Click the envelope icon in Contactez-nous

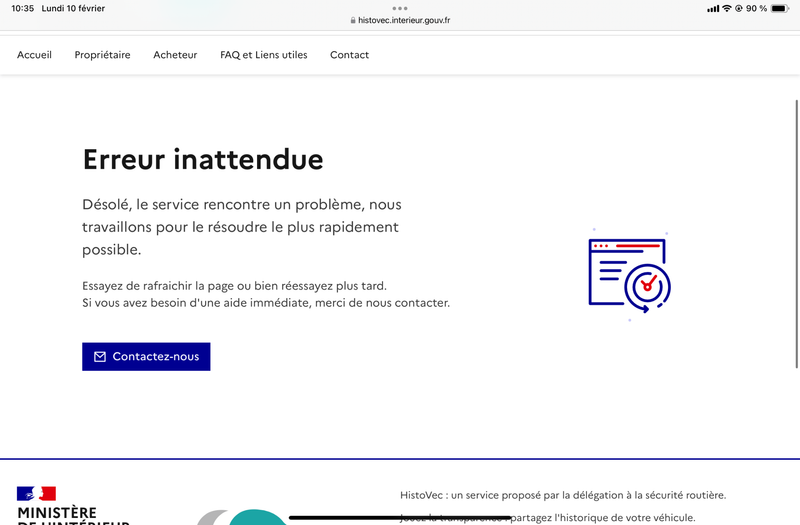(100, 357)
